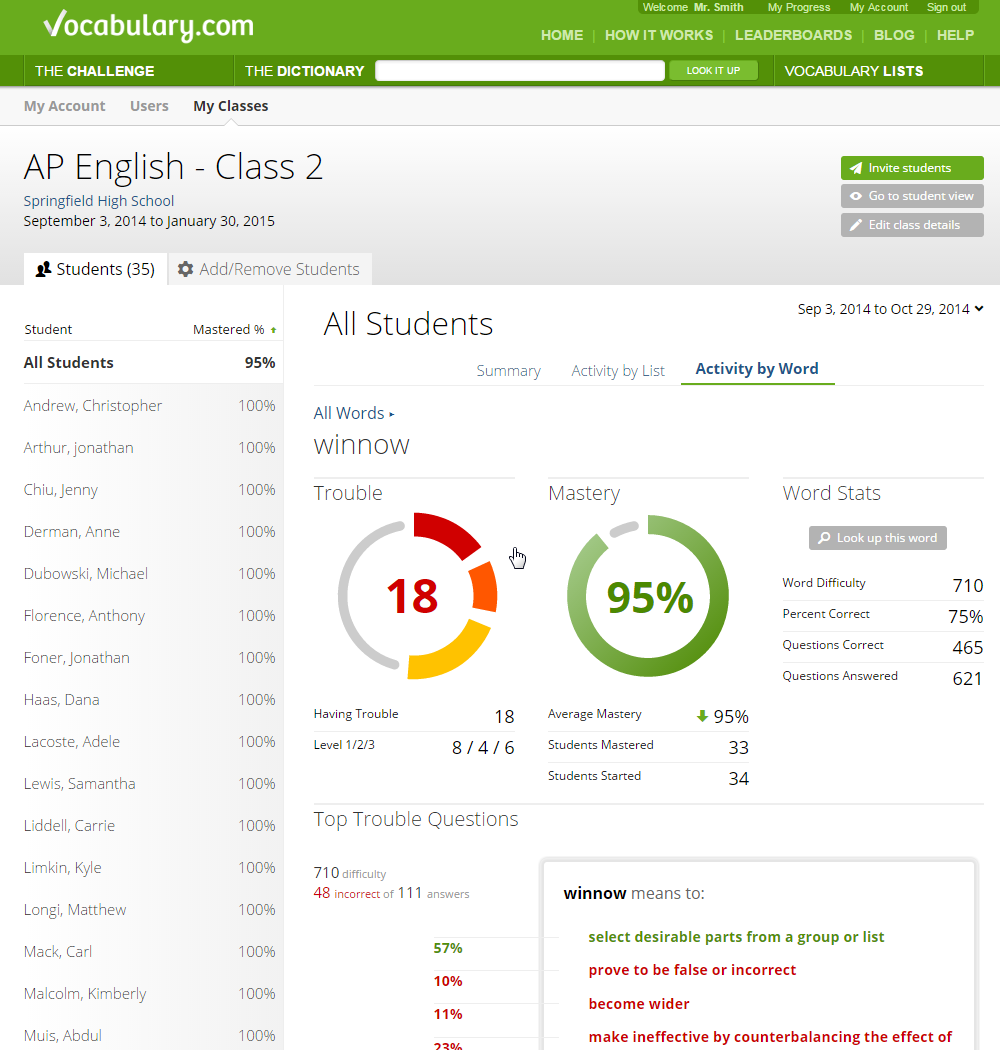Switch to the Summary tab
The image size is (1000, 1050).
508,371
